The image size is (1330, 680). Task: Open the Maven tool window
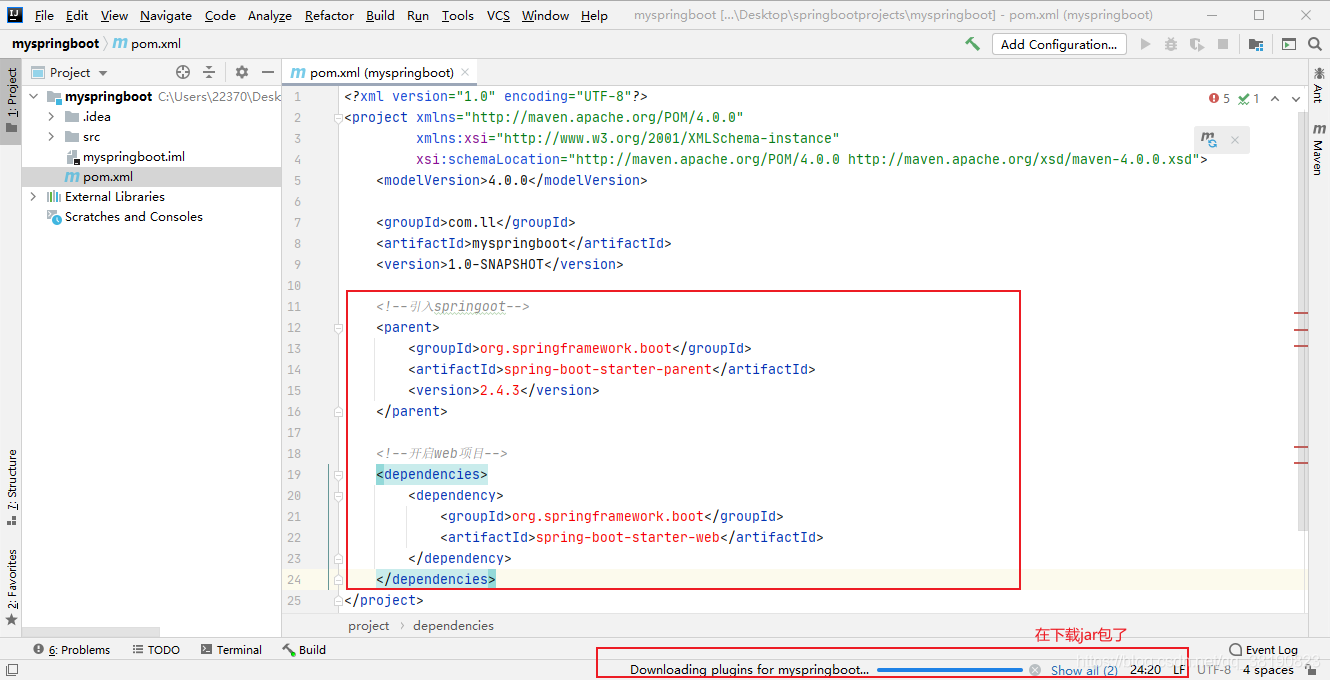[x=1317, y=151]
